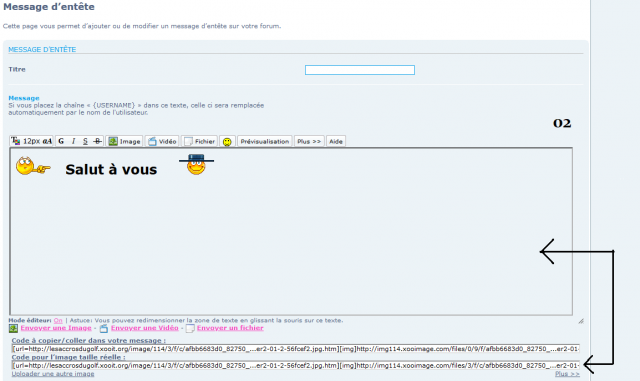Grab the textarea resize handle corner

pyautogui.click(x=581, y=321)
